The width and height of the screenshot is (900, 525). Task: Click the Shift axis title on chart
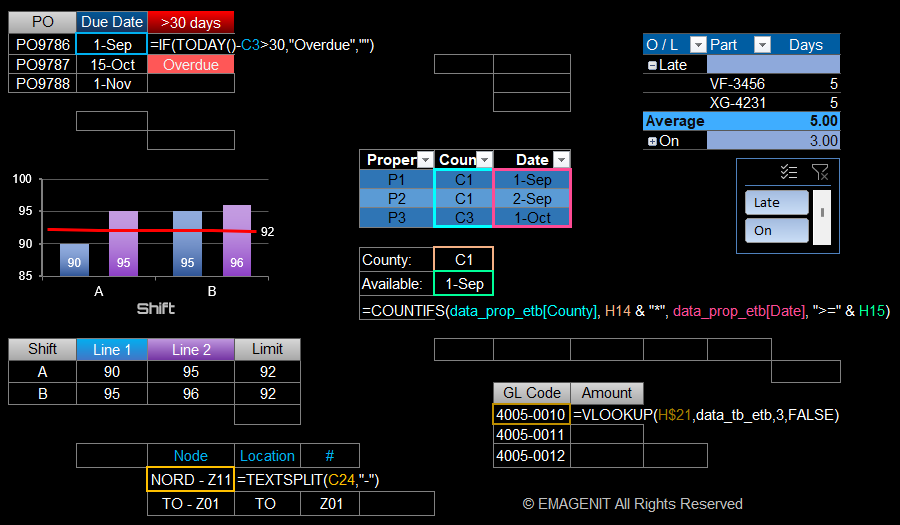(156, 309)
